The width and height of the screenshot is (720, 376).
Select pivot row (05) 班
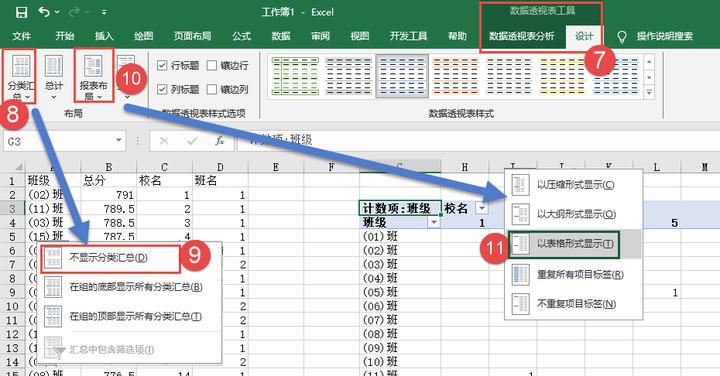point(400,292)
